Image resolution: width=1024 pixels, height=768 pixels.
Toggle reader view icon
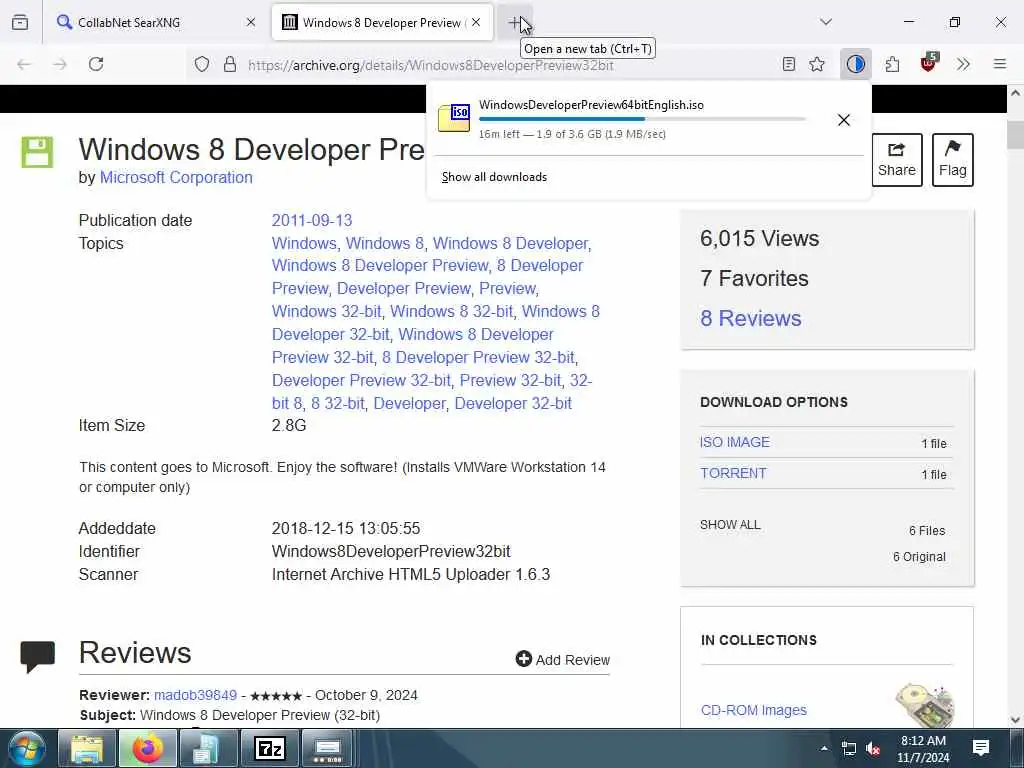coord(789,64)
